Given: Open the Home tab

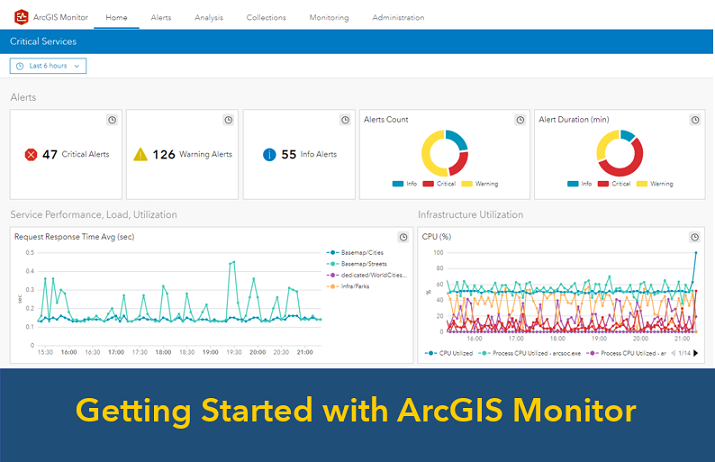Looking at the screenshot, I should click(x=116, y=17).
